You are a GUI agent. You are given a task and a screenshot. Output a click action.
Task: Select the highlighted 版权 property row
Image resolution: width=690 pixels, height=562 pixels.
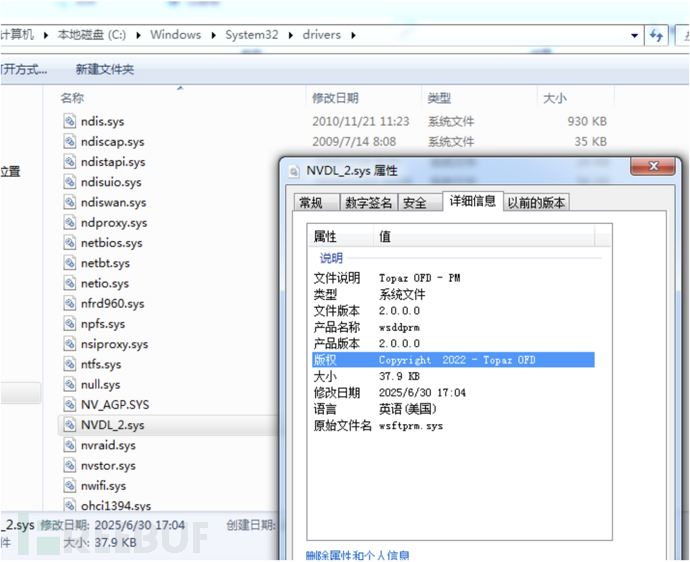tap(453, 360)
